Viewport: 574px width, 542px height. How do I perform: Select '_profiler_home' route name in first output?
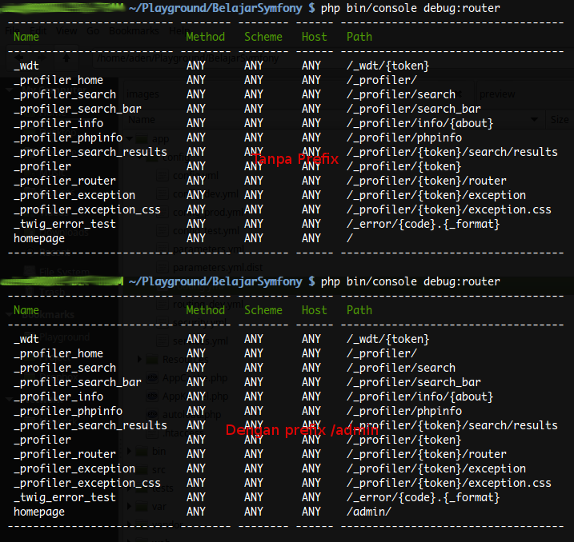click(58, 80)
